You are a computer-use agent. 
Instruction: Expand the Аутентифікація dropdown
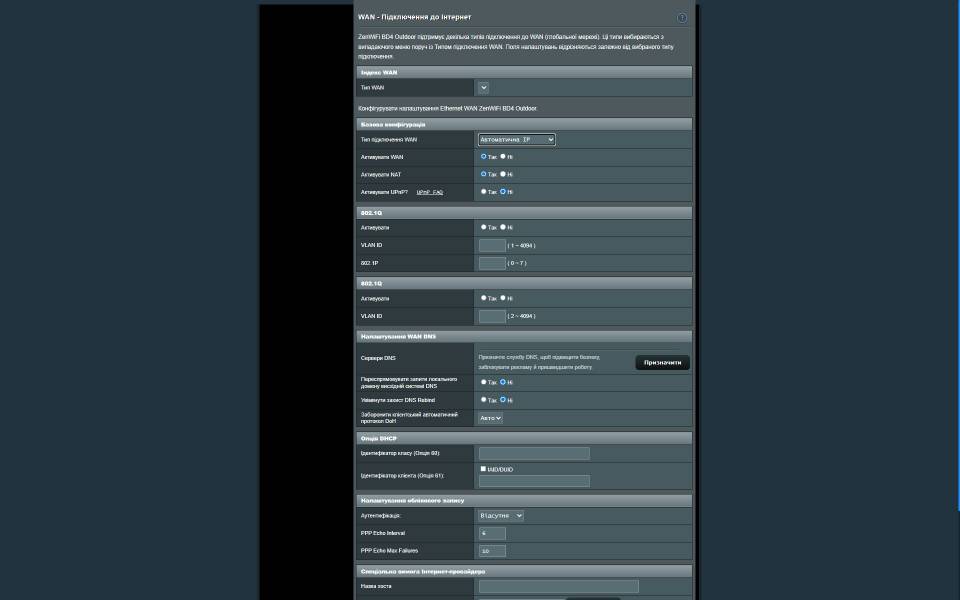(500, 516)
